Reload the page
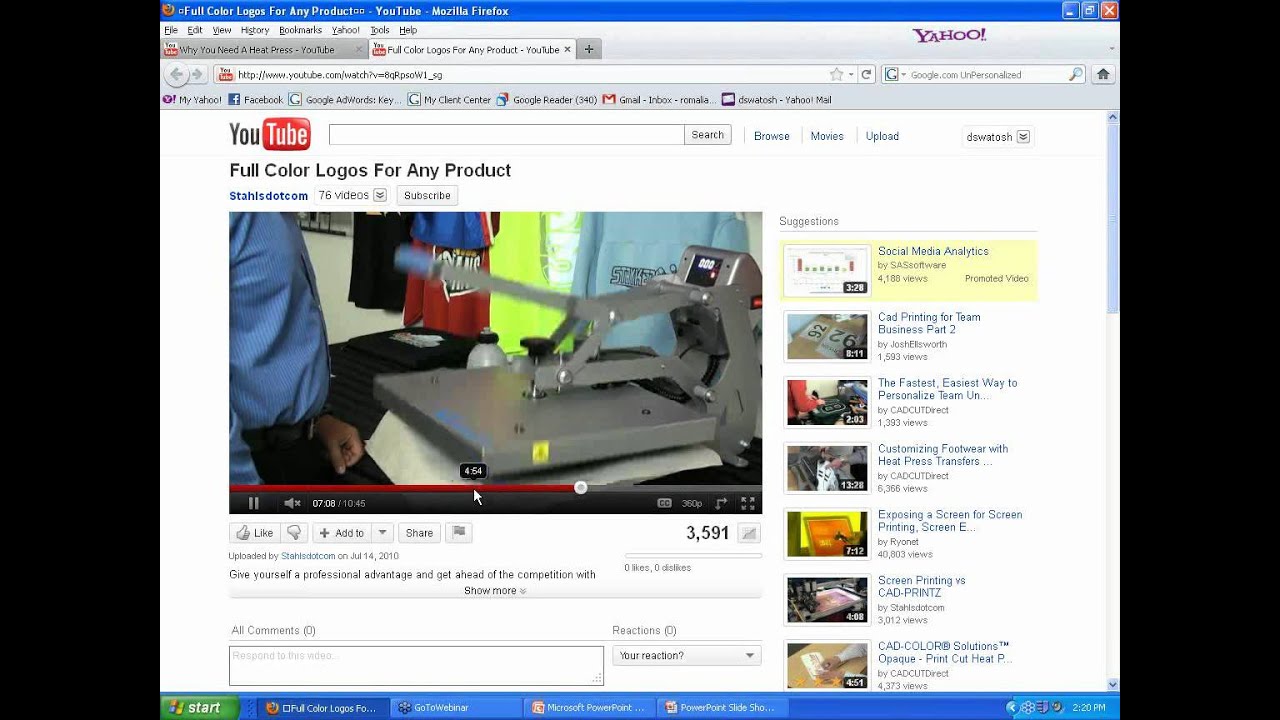This screenshot has height=720, width=1280. 866,74
